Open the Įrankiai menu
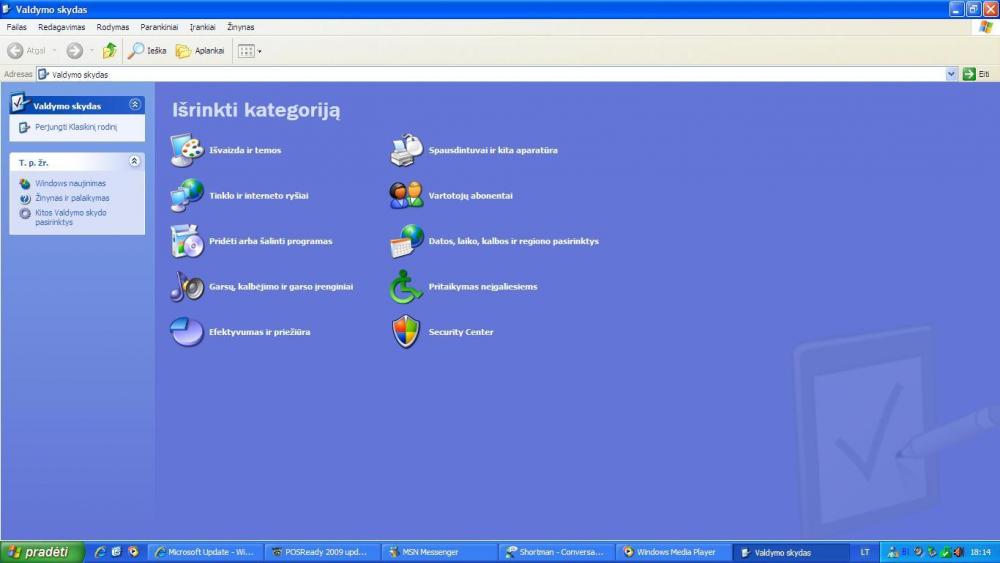The height and width of the screenshot is (563, 1000). pyautogui.click(x=202, y=27)
